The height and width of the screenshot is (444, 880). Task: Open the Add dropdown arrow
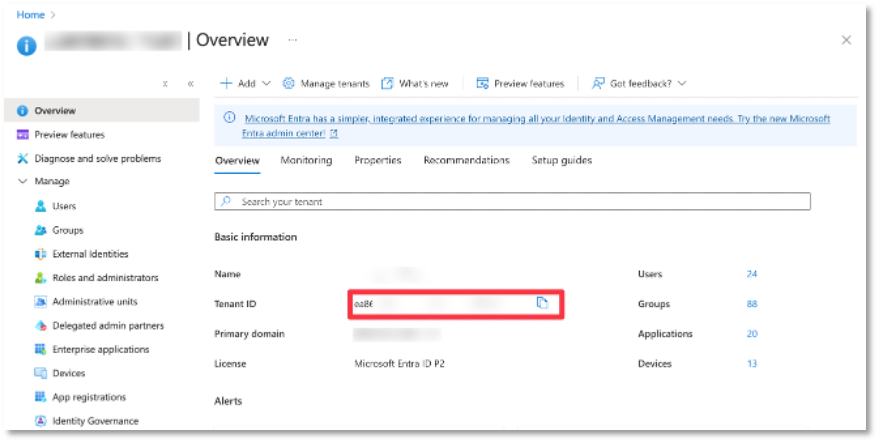(267, 84)
